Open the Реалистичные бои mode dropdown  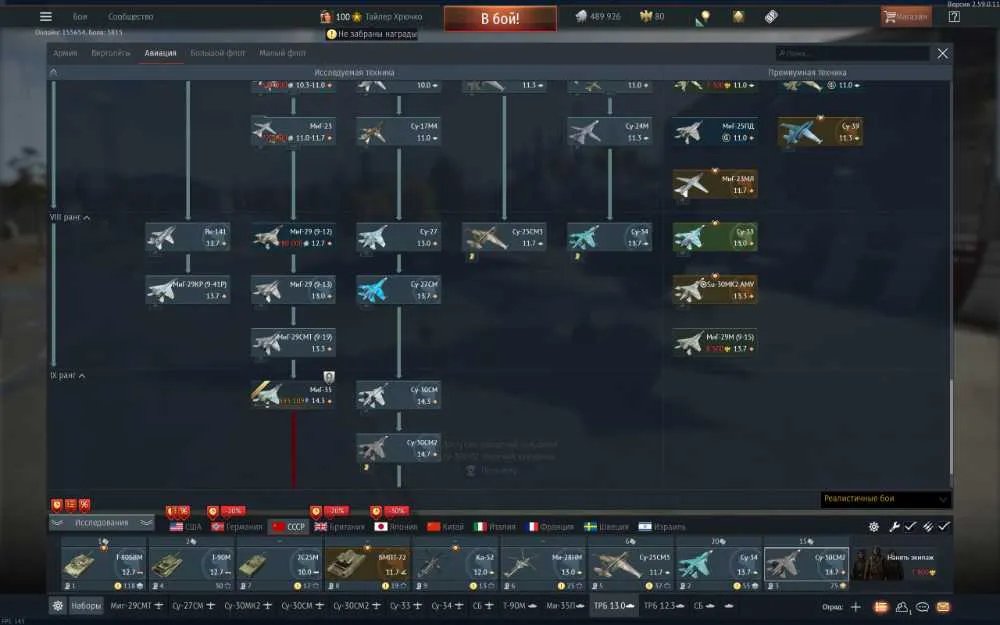(x=885, y=499)
